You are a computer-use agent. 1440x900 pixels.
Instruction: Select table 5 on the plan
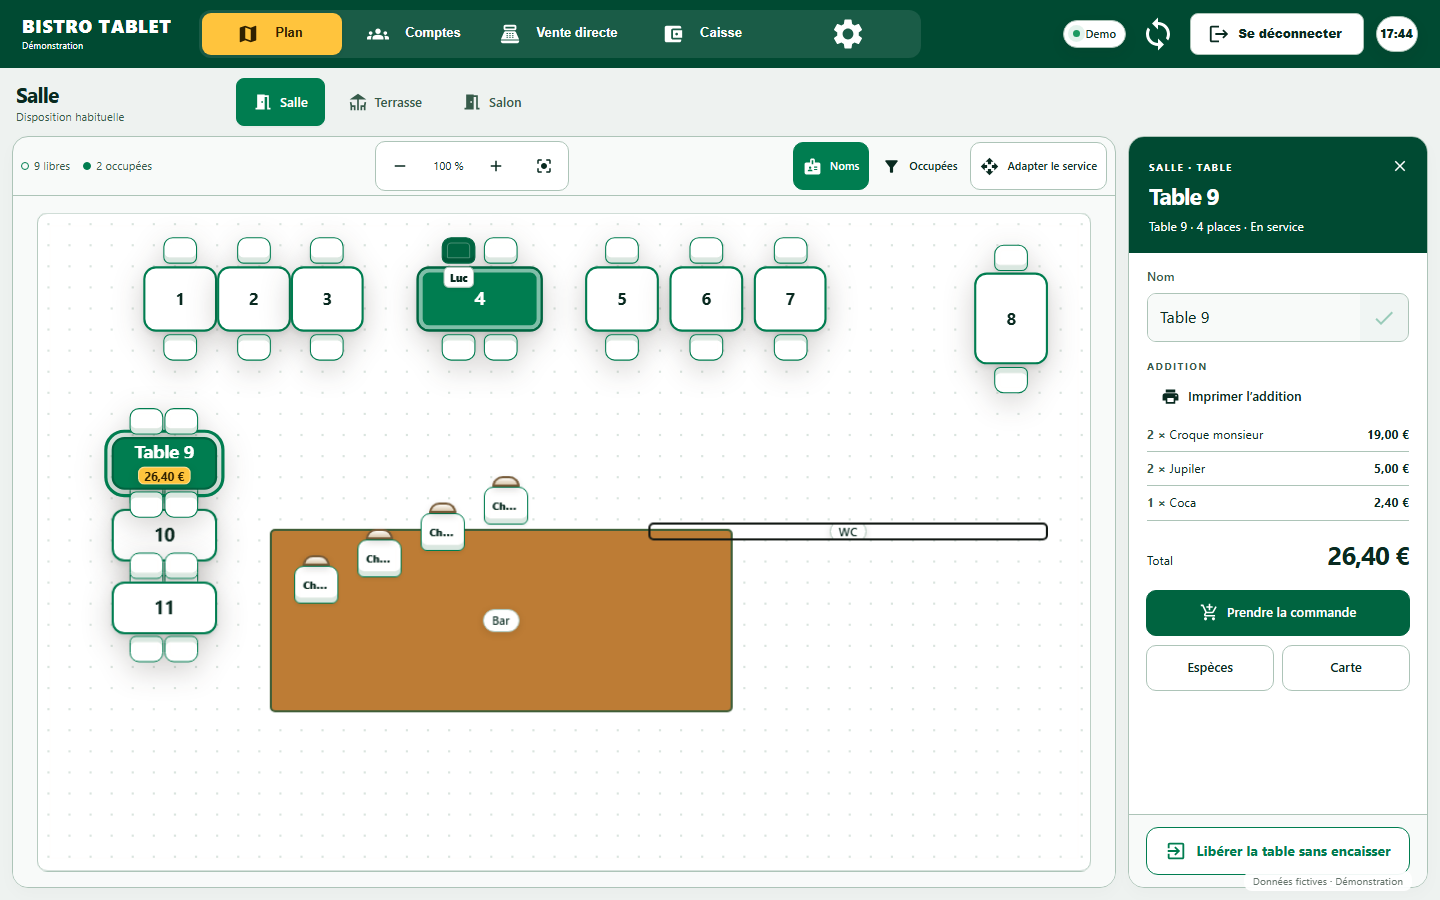click(x=622, y=299)
